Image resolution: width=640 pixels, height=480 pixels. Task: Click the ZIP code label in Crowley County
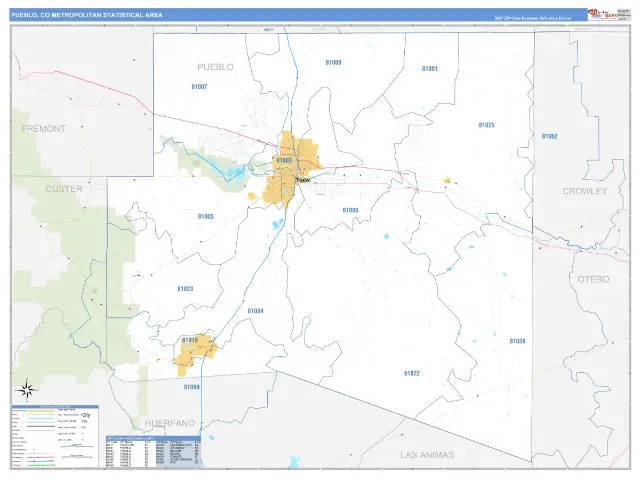549,136
